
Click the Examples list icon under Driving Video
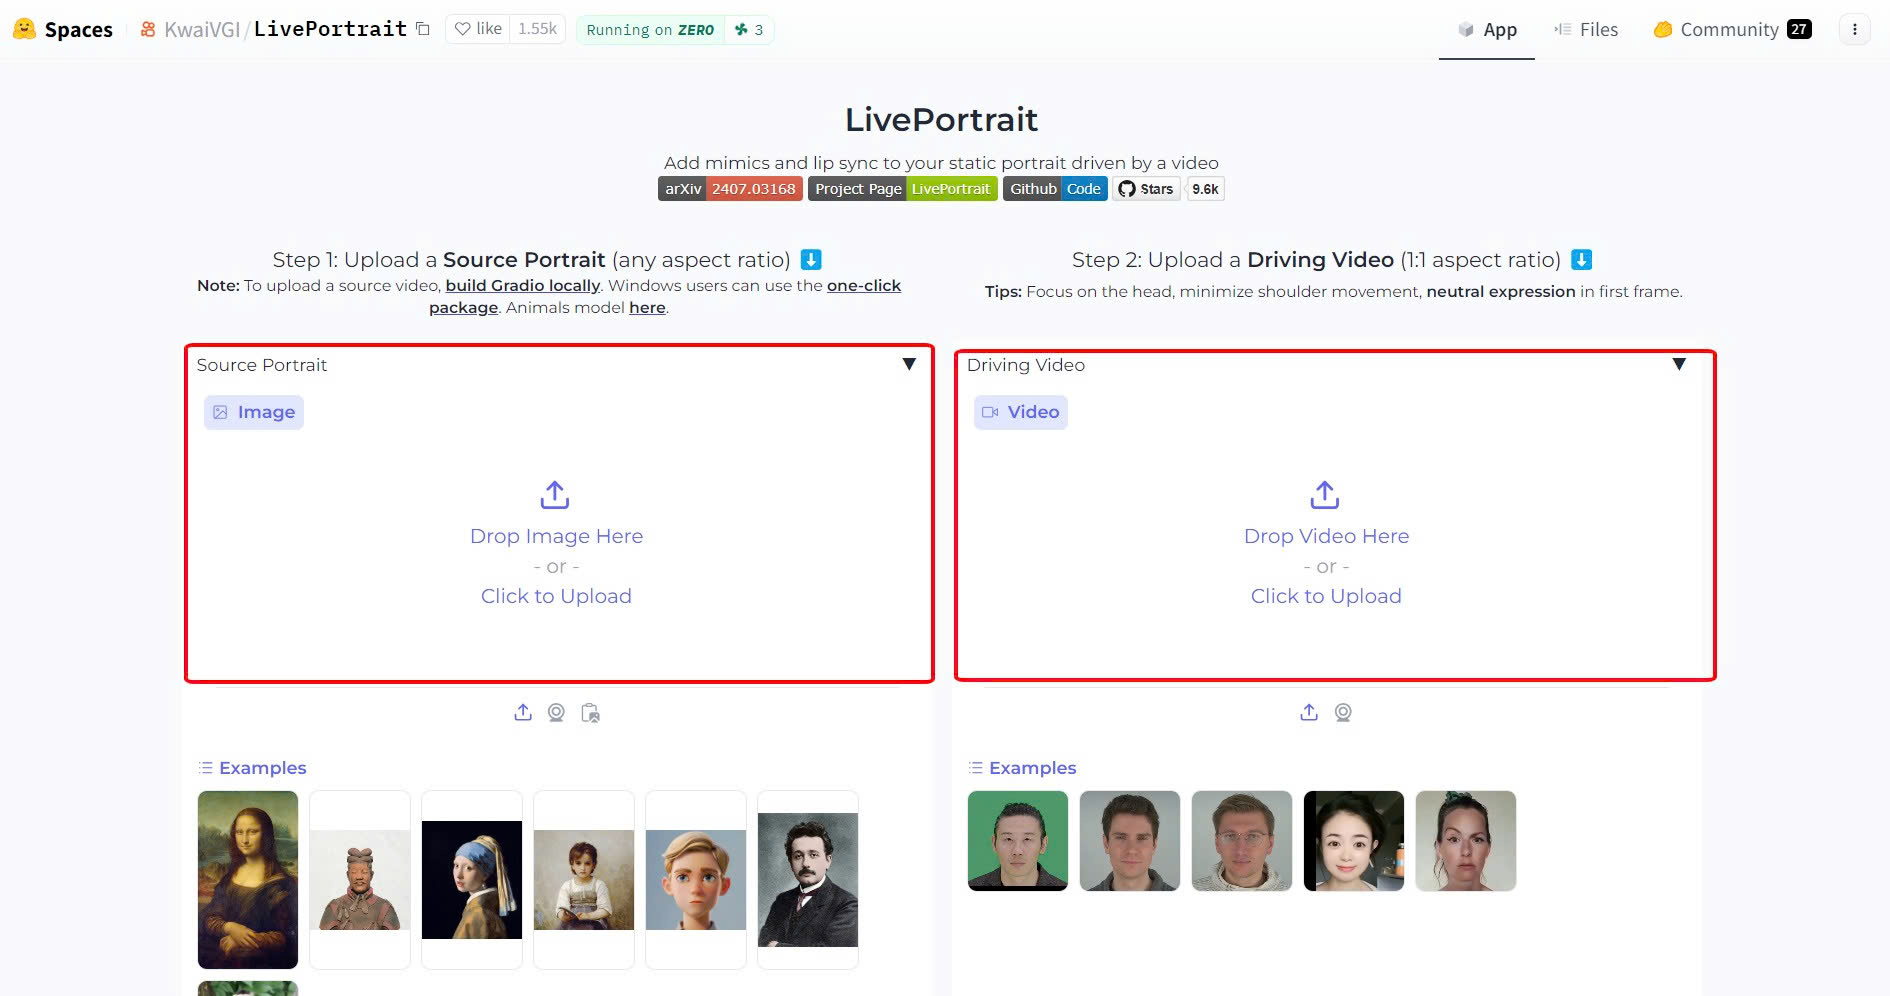[976, 768]
